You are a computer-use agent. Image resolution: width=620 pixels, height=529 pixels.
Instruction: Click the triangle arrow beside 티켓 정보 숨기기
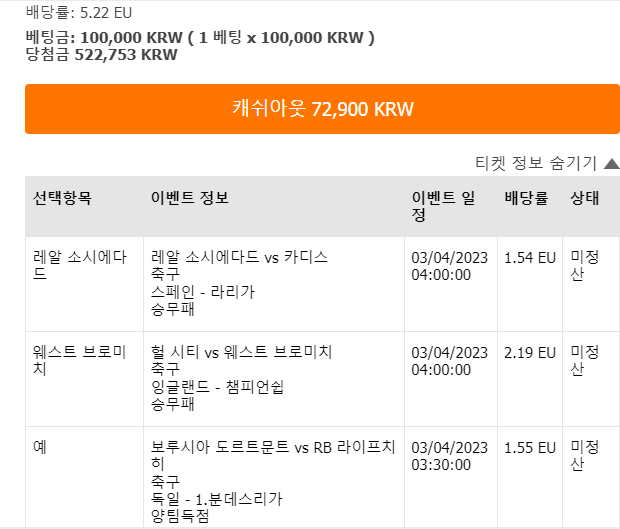pyautogui.click(x=612, y=163)
